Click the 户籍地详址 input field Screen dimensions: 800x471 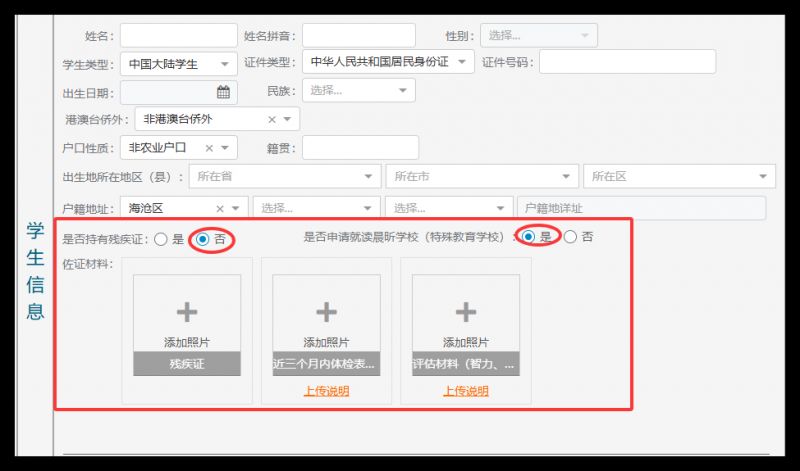pos(641,208)
